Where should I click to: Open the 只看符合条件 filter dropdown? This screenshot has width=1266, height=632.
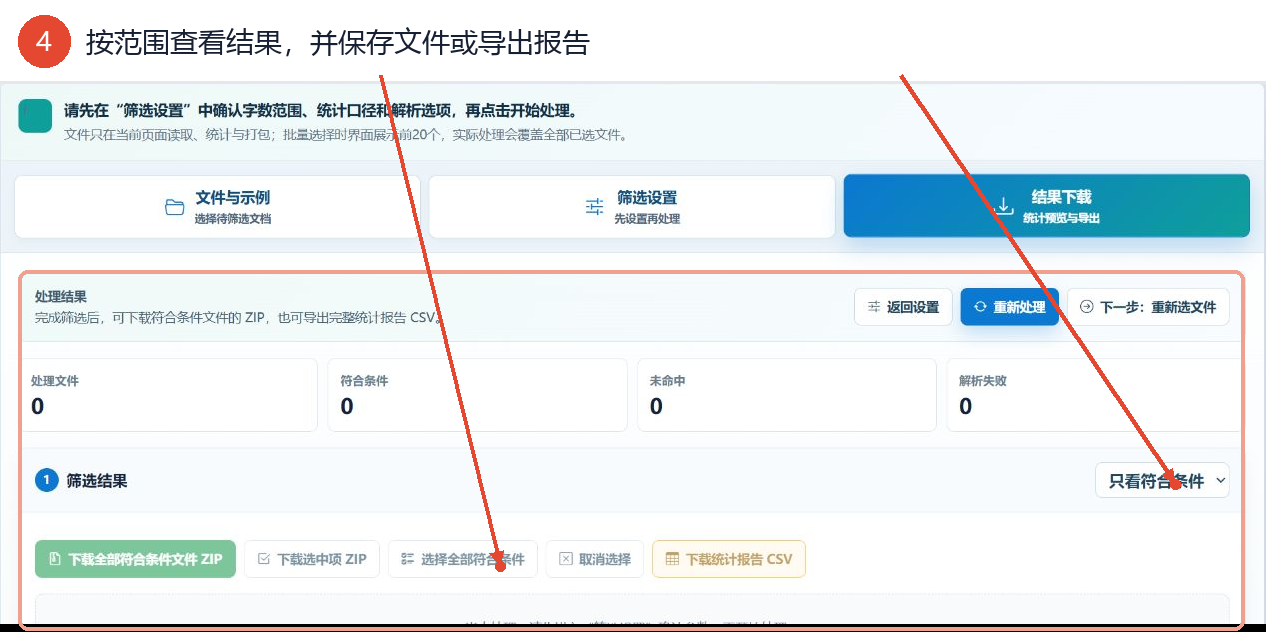tap(1162, 480)
